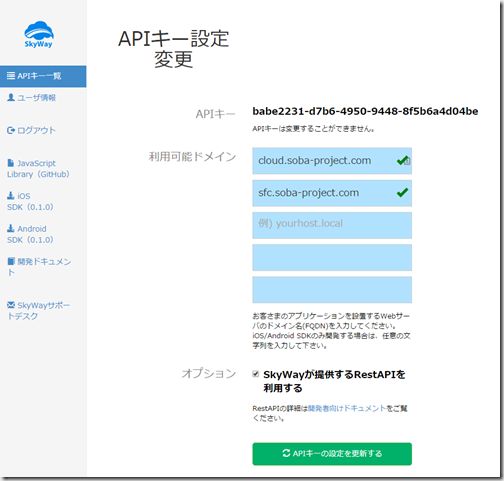Click the download icon beside Android SDK

pos(11,228)
